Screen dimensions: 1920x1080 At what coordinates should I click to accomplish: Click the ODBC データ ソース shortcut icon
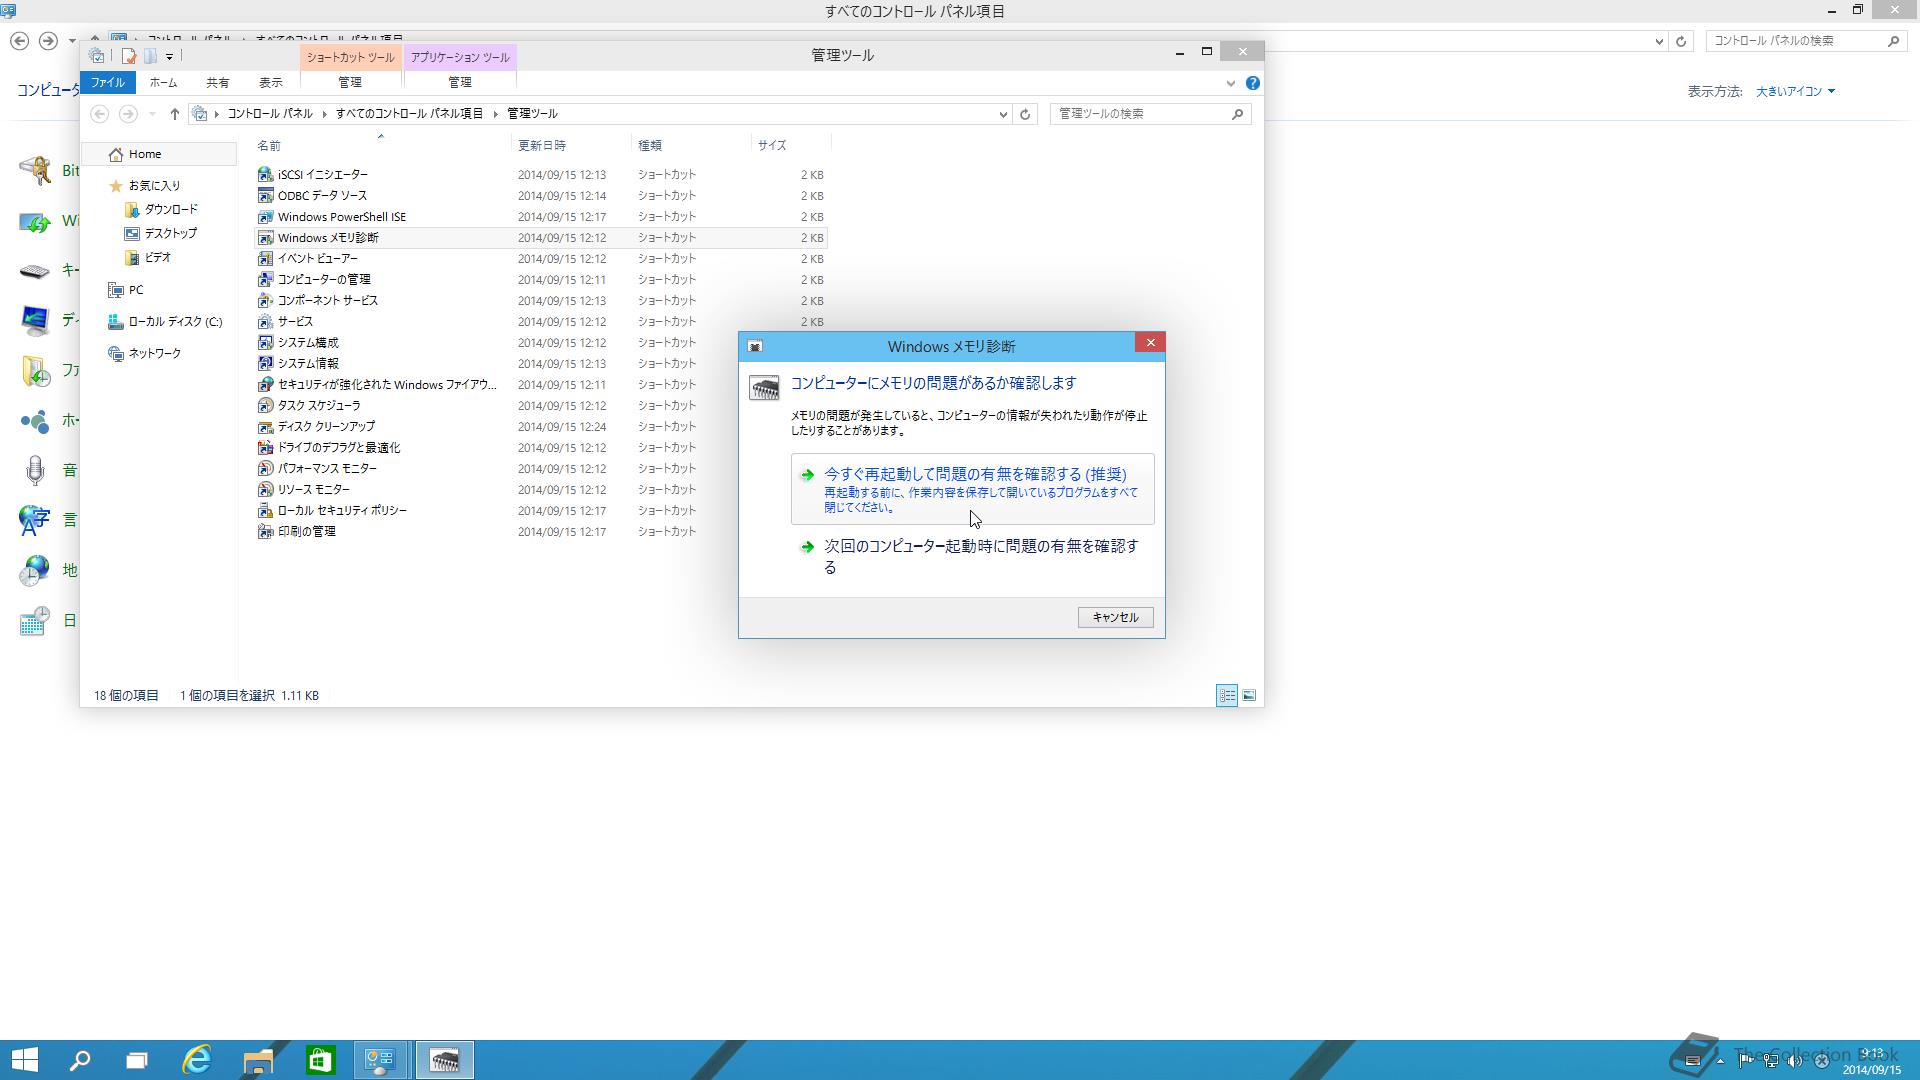click(x=265, y=196)
